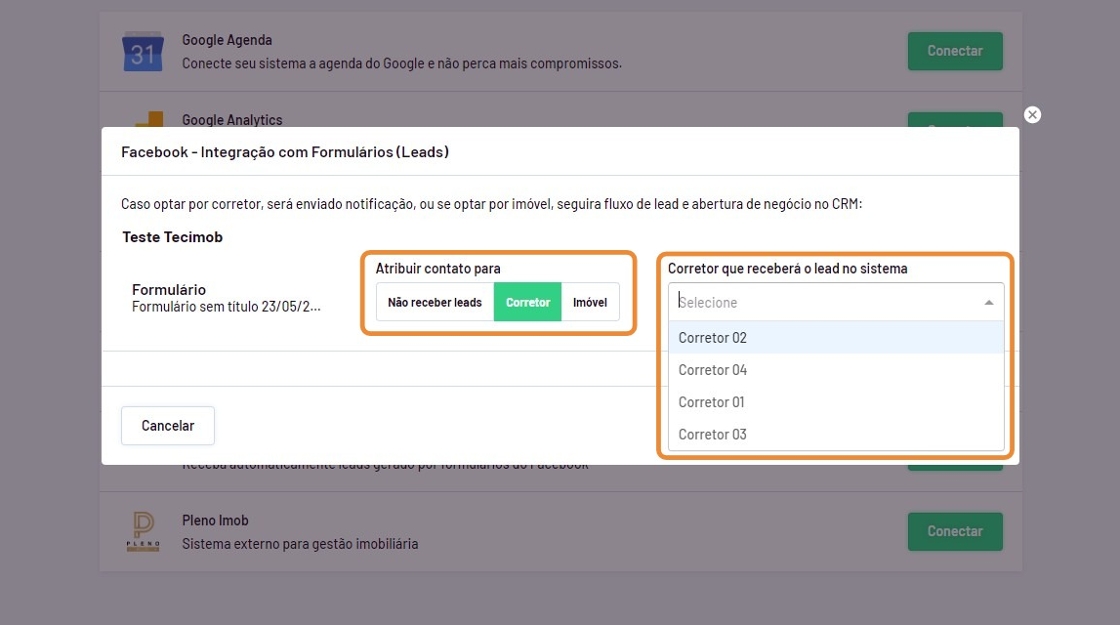The height and width of the screenshot is (625, 1120).
Task: Click the "Formulário sem título" form entry
Action: (x=226, y=307)
